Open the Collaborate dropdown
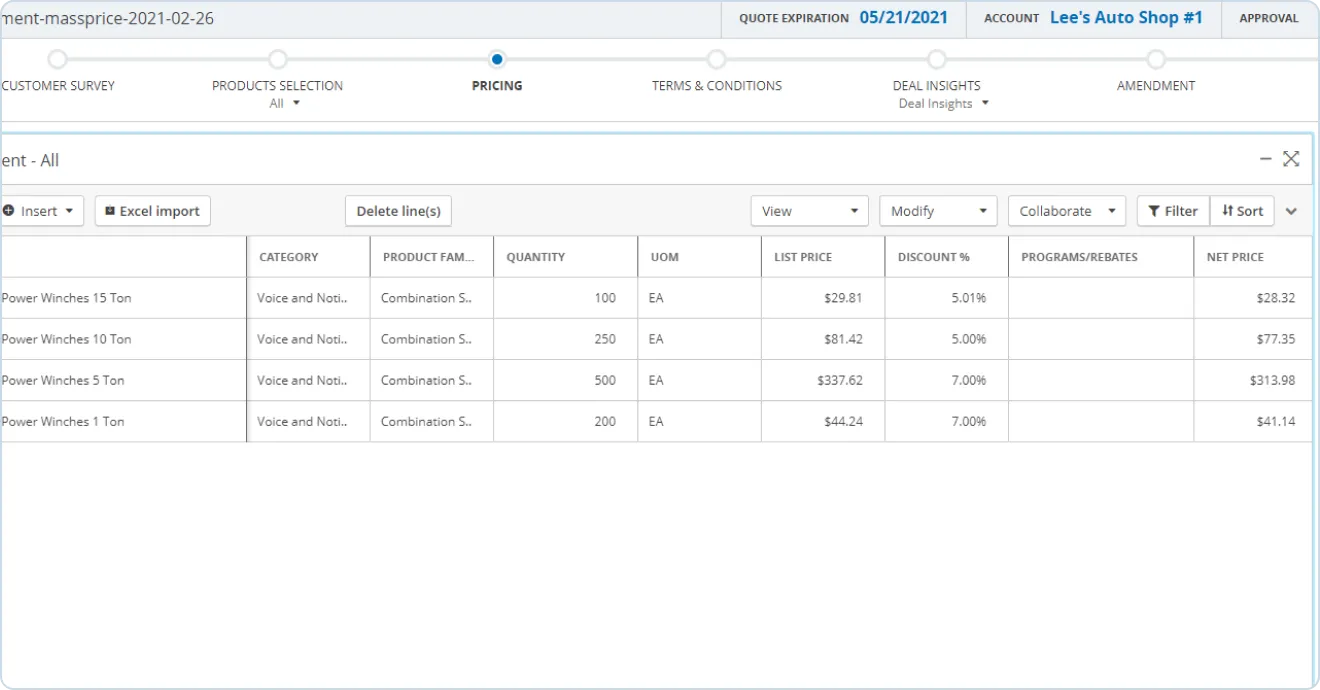1320x690 pixels. tap(1067, 211)
